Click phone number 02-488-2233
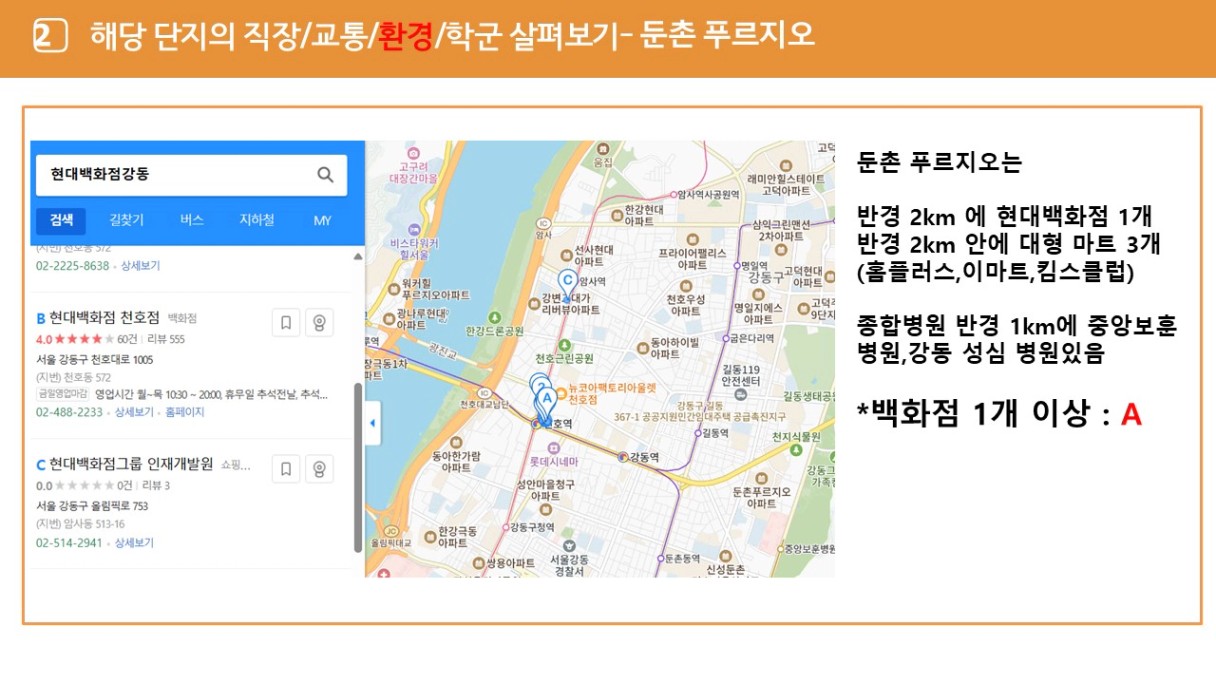This screenshot has width=1216, height=684. 69,412
